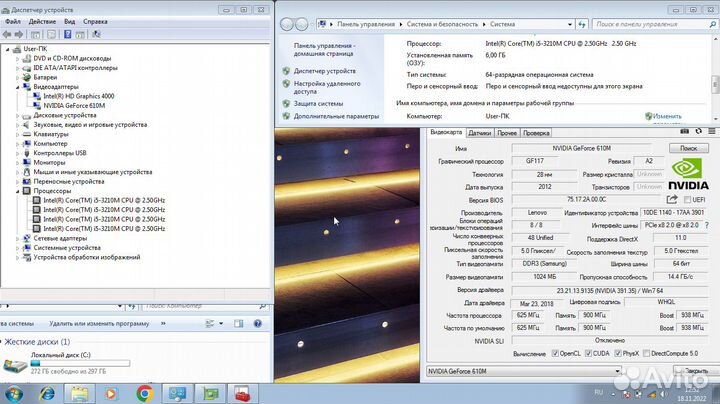Open the Диспетчер устройств sidebar link
720x404 pixels.
point(325,71)
